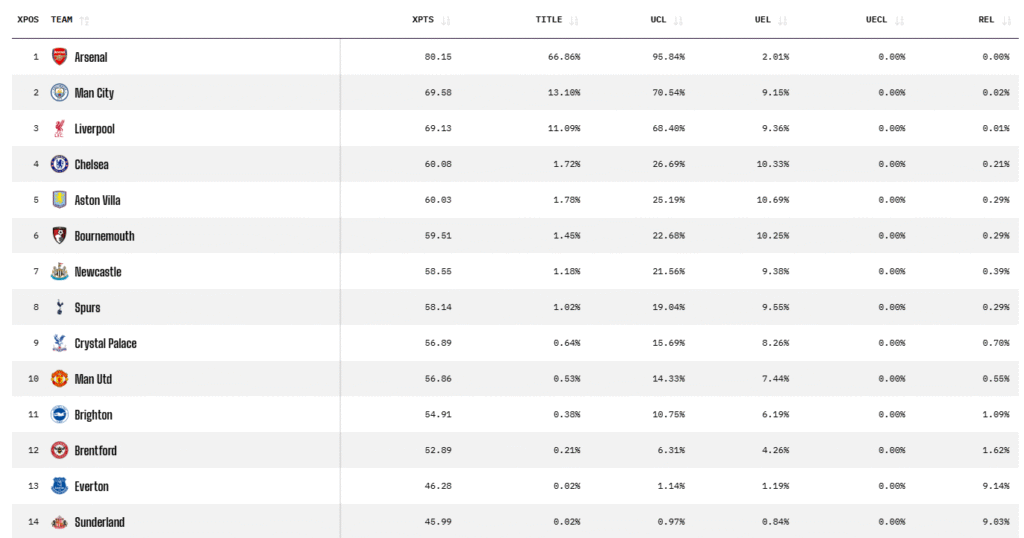Click the Newcastle crest icon

(60, 272)
